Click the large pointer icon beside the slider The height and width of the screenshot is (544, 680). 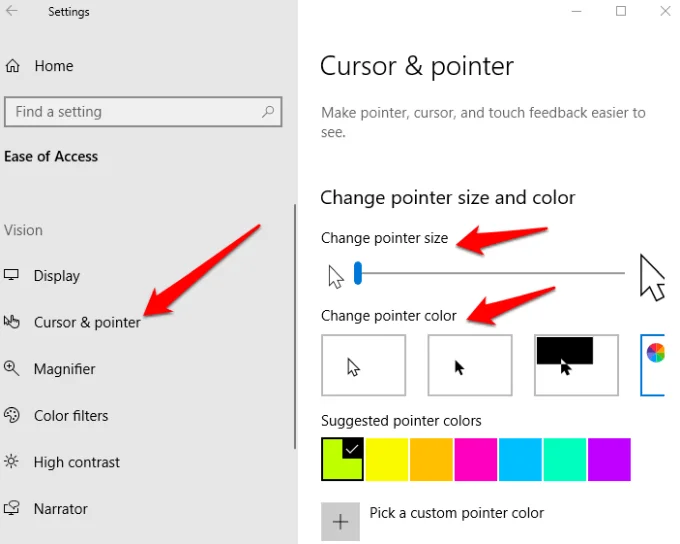(x=652, y=278)
